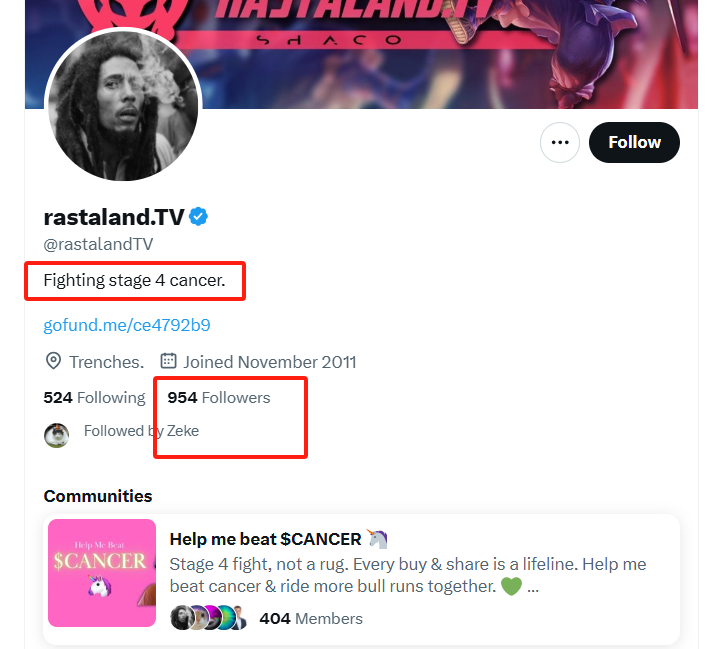Expand the truncated community description ellipsis

tap(533, 587)
